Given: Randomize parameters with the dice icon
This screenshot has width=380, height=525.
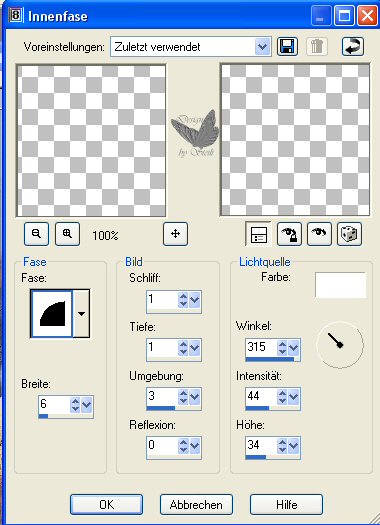Looking at the screenshot, I should [349, 234].
